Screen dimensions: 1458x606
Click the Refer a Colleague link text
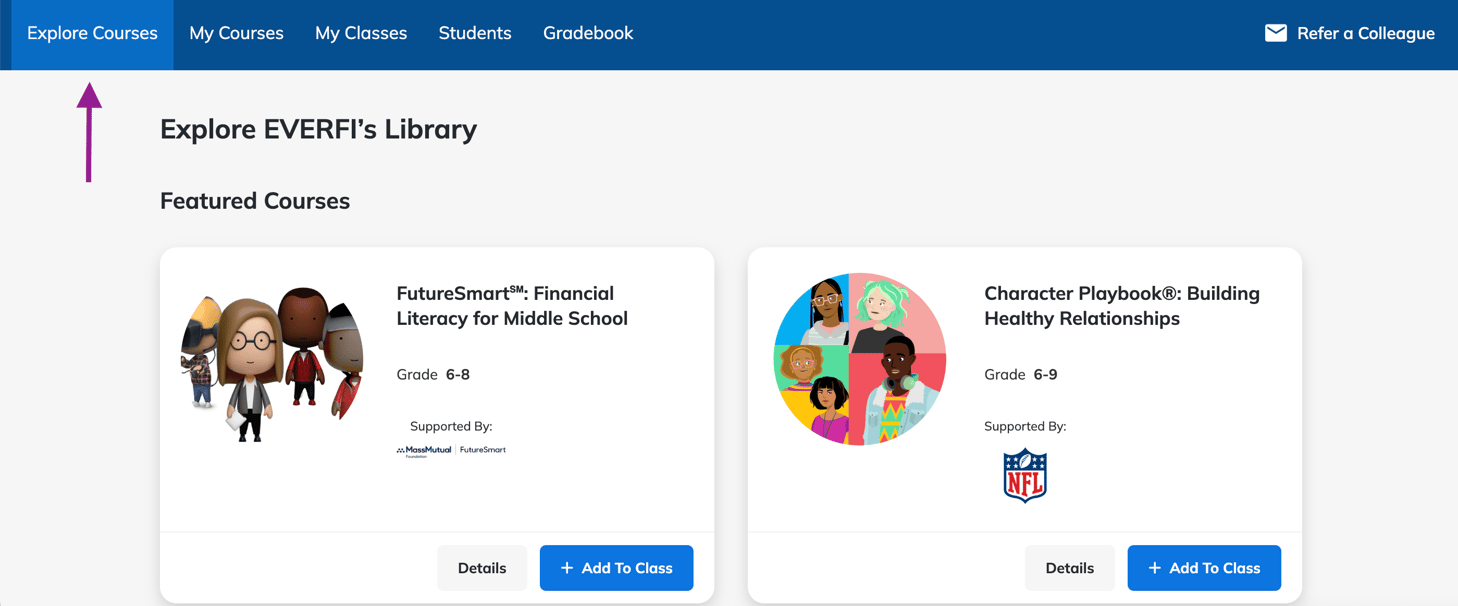click(x=1365, y=33)
